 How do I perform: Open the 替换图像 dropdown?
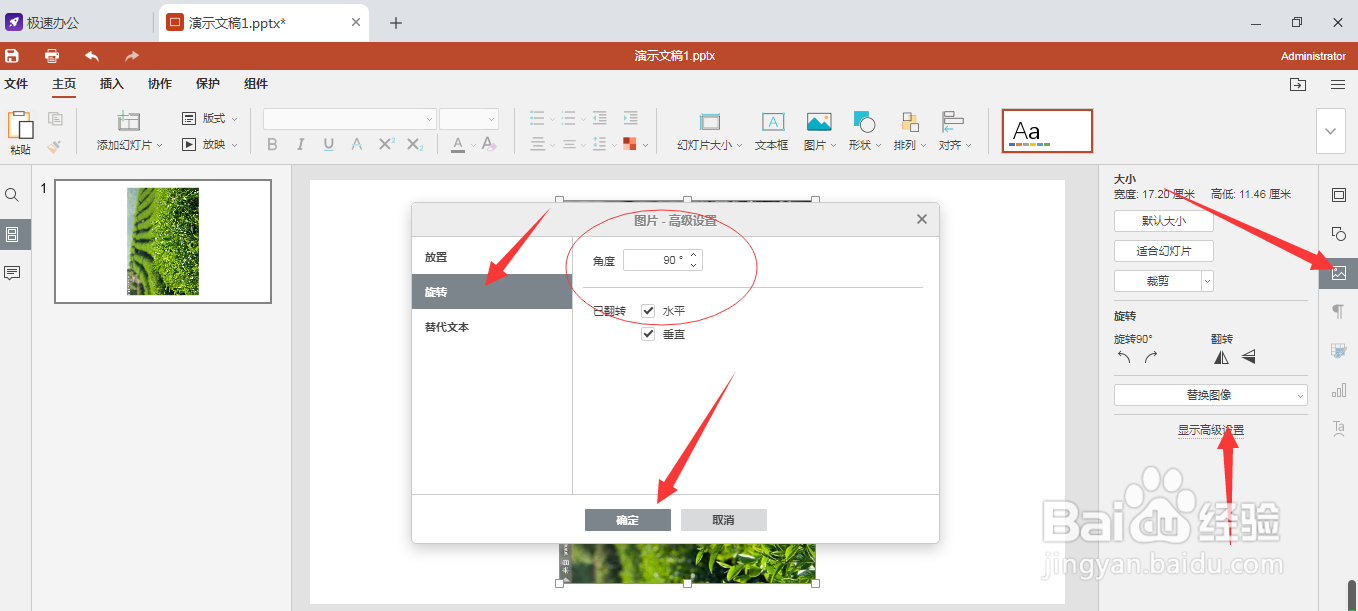click(1210, 395)
